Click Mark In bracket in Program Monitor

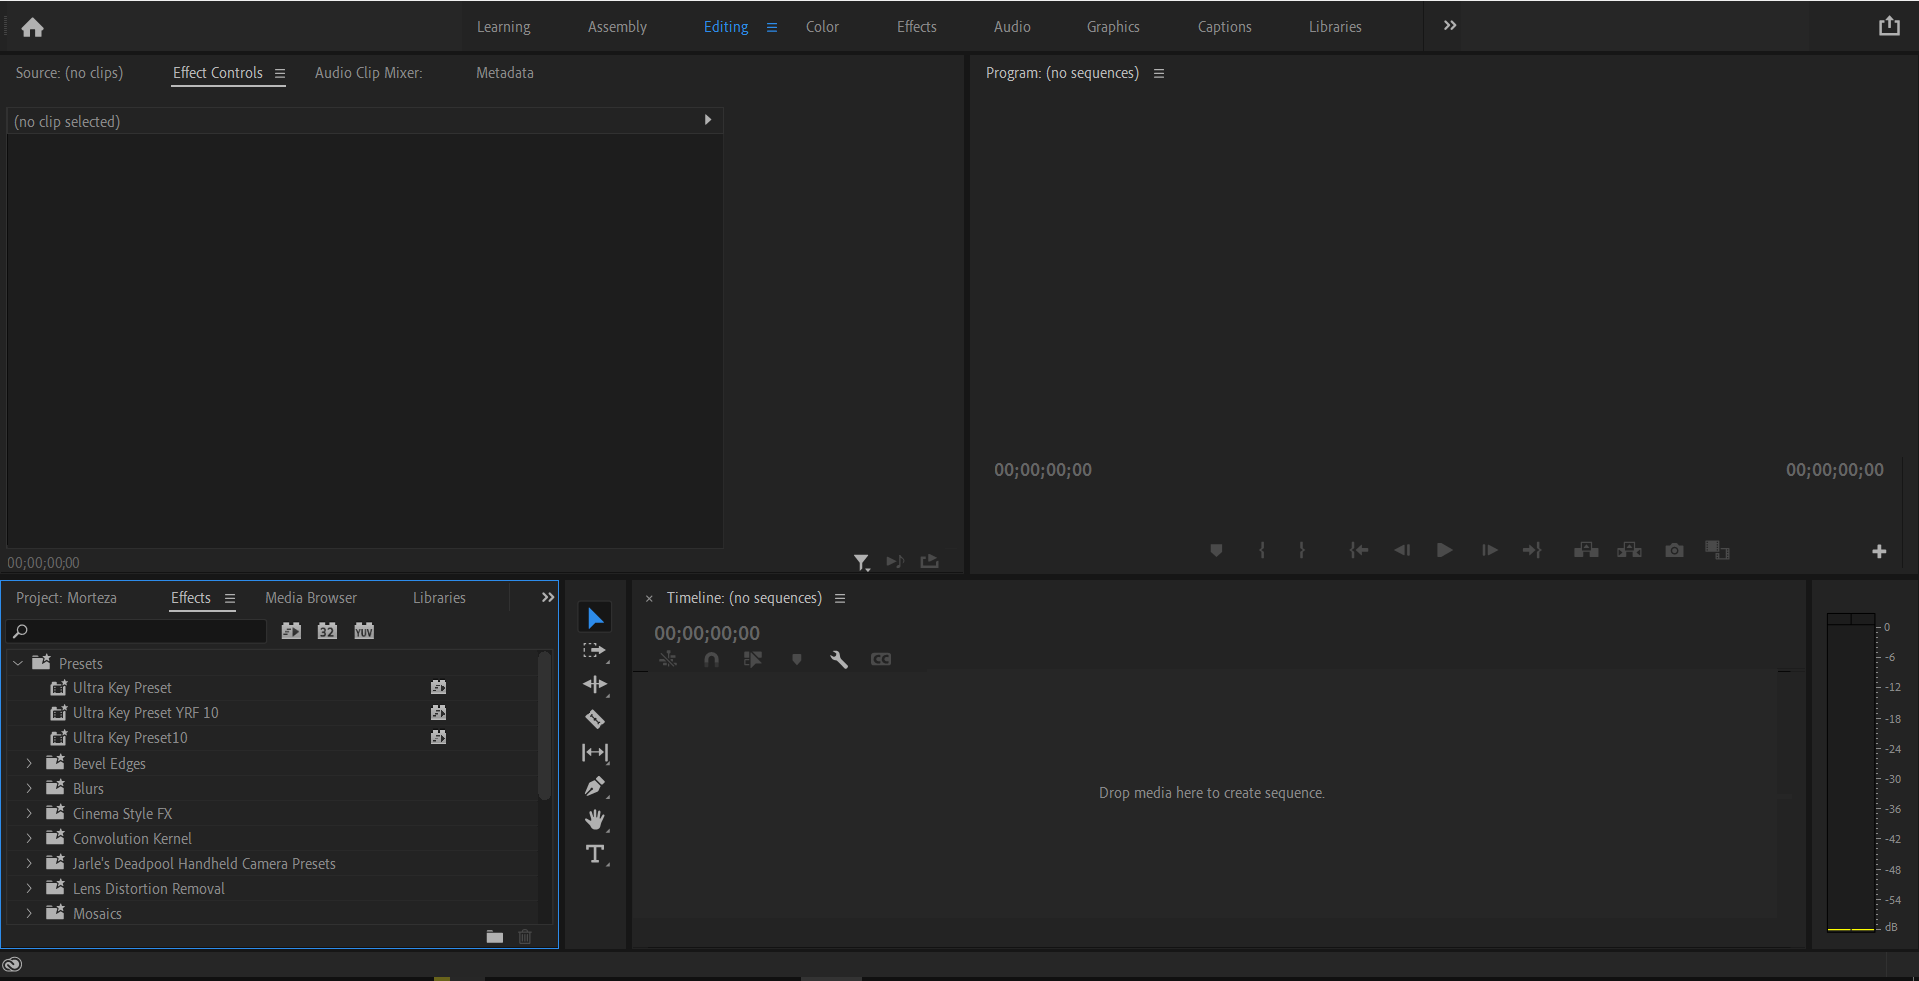[x=1262, y=551]
